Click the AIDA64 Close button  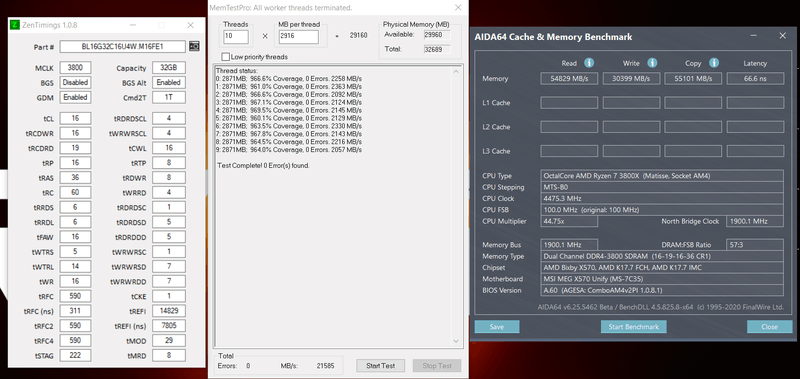pos(769,326)
